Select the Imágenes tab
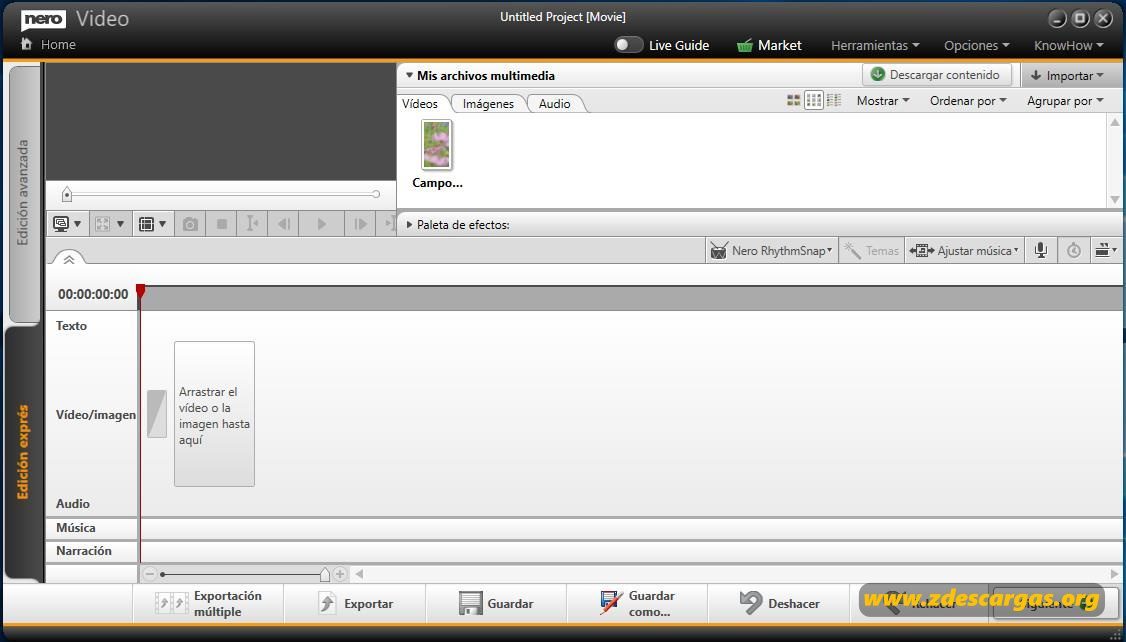Screen dimensions: 1126x642 (488, 103)
